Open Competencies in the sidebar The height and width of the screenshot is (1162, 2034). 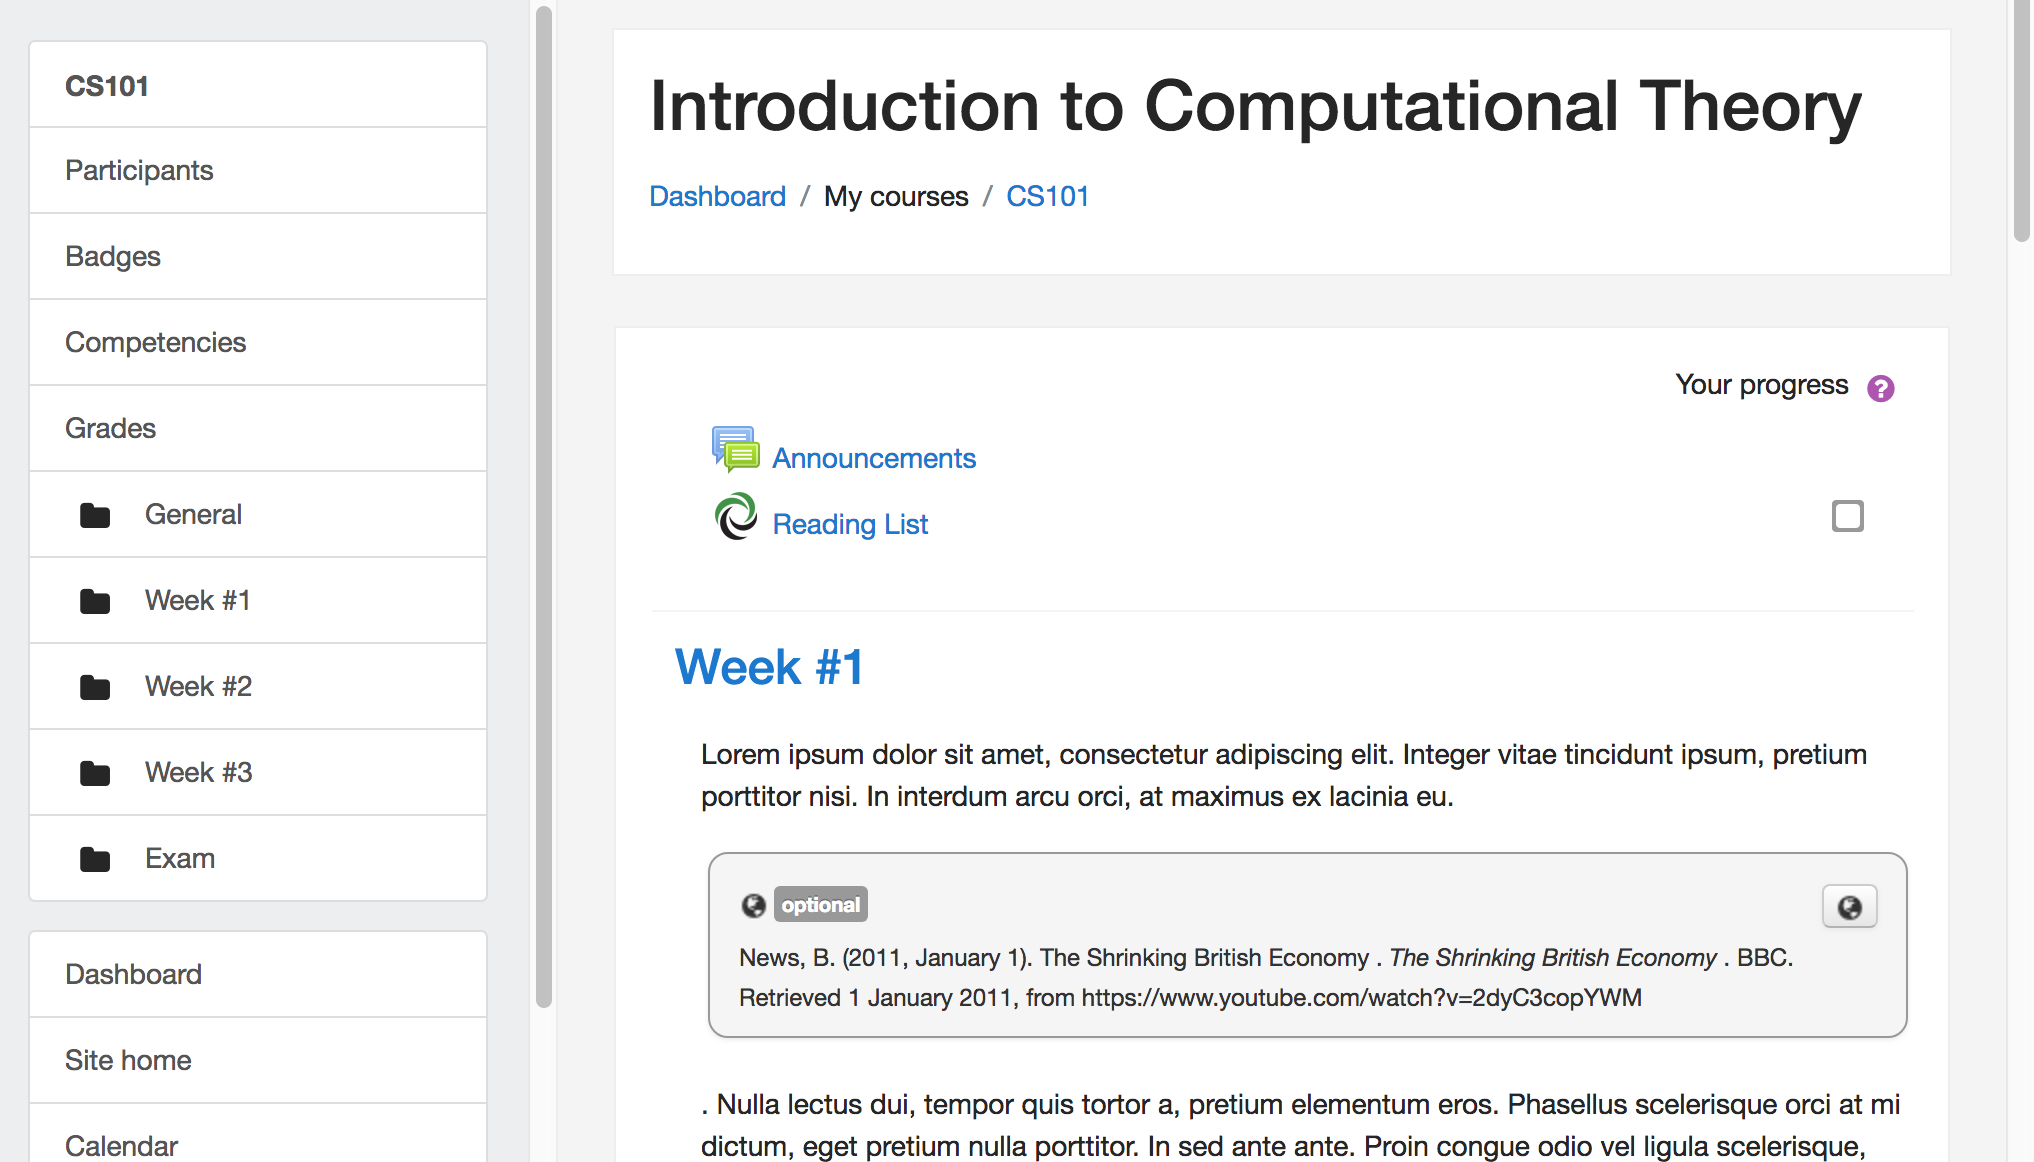pyautogui.click(x=155, y=342)
